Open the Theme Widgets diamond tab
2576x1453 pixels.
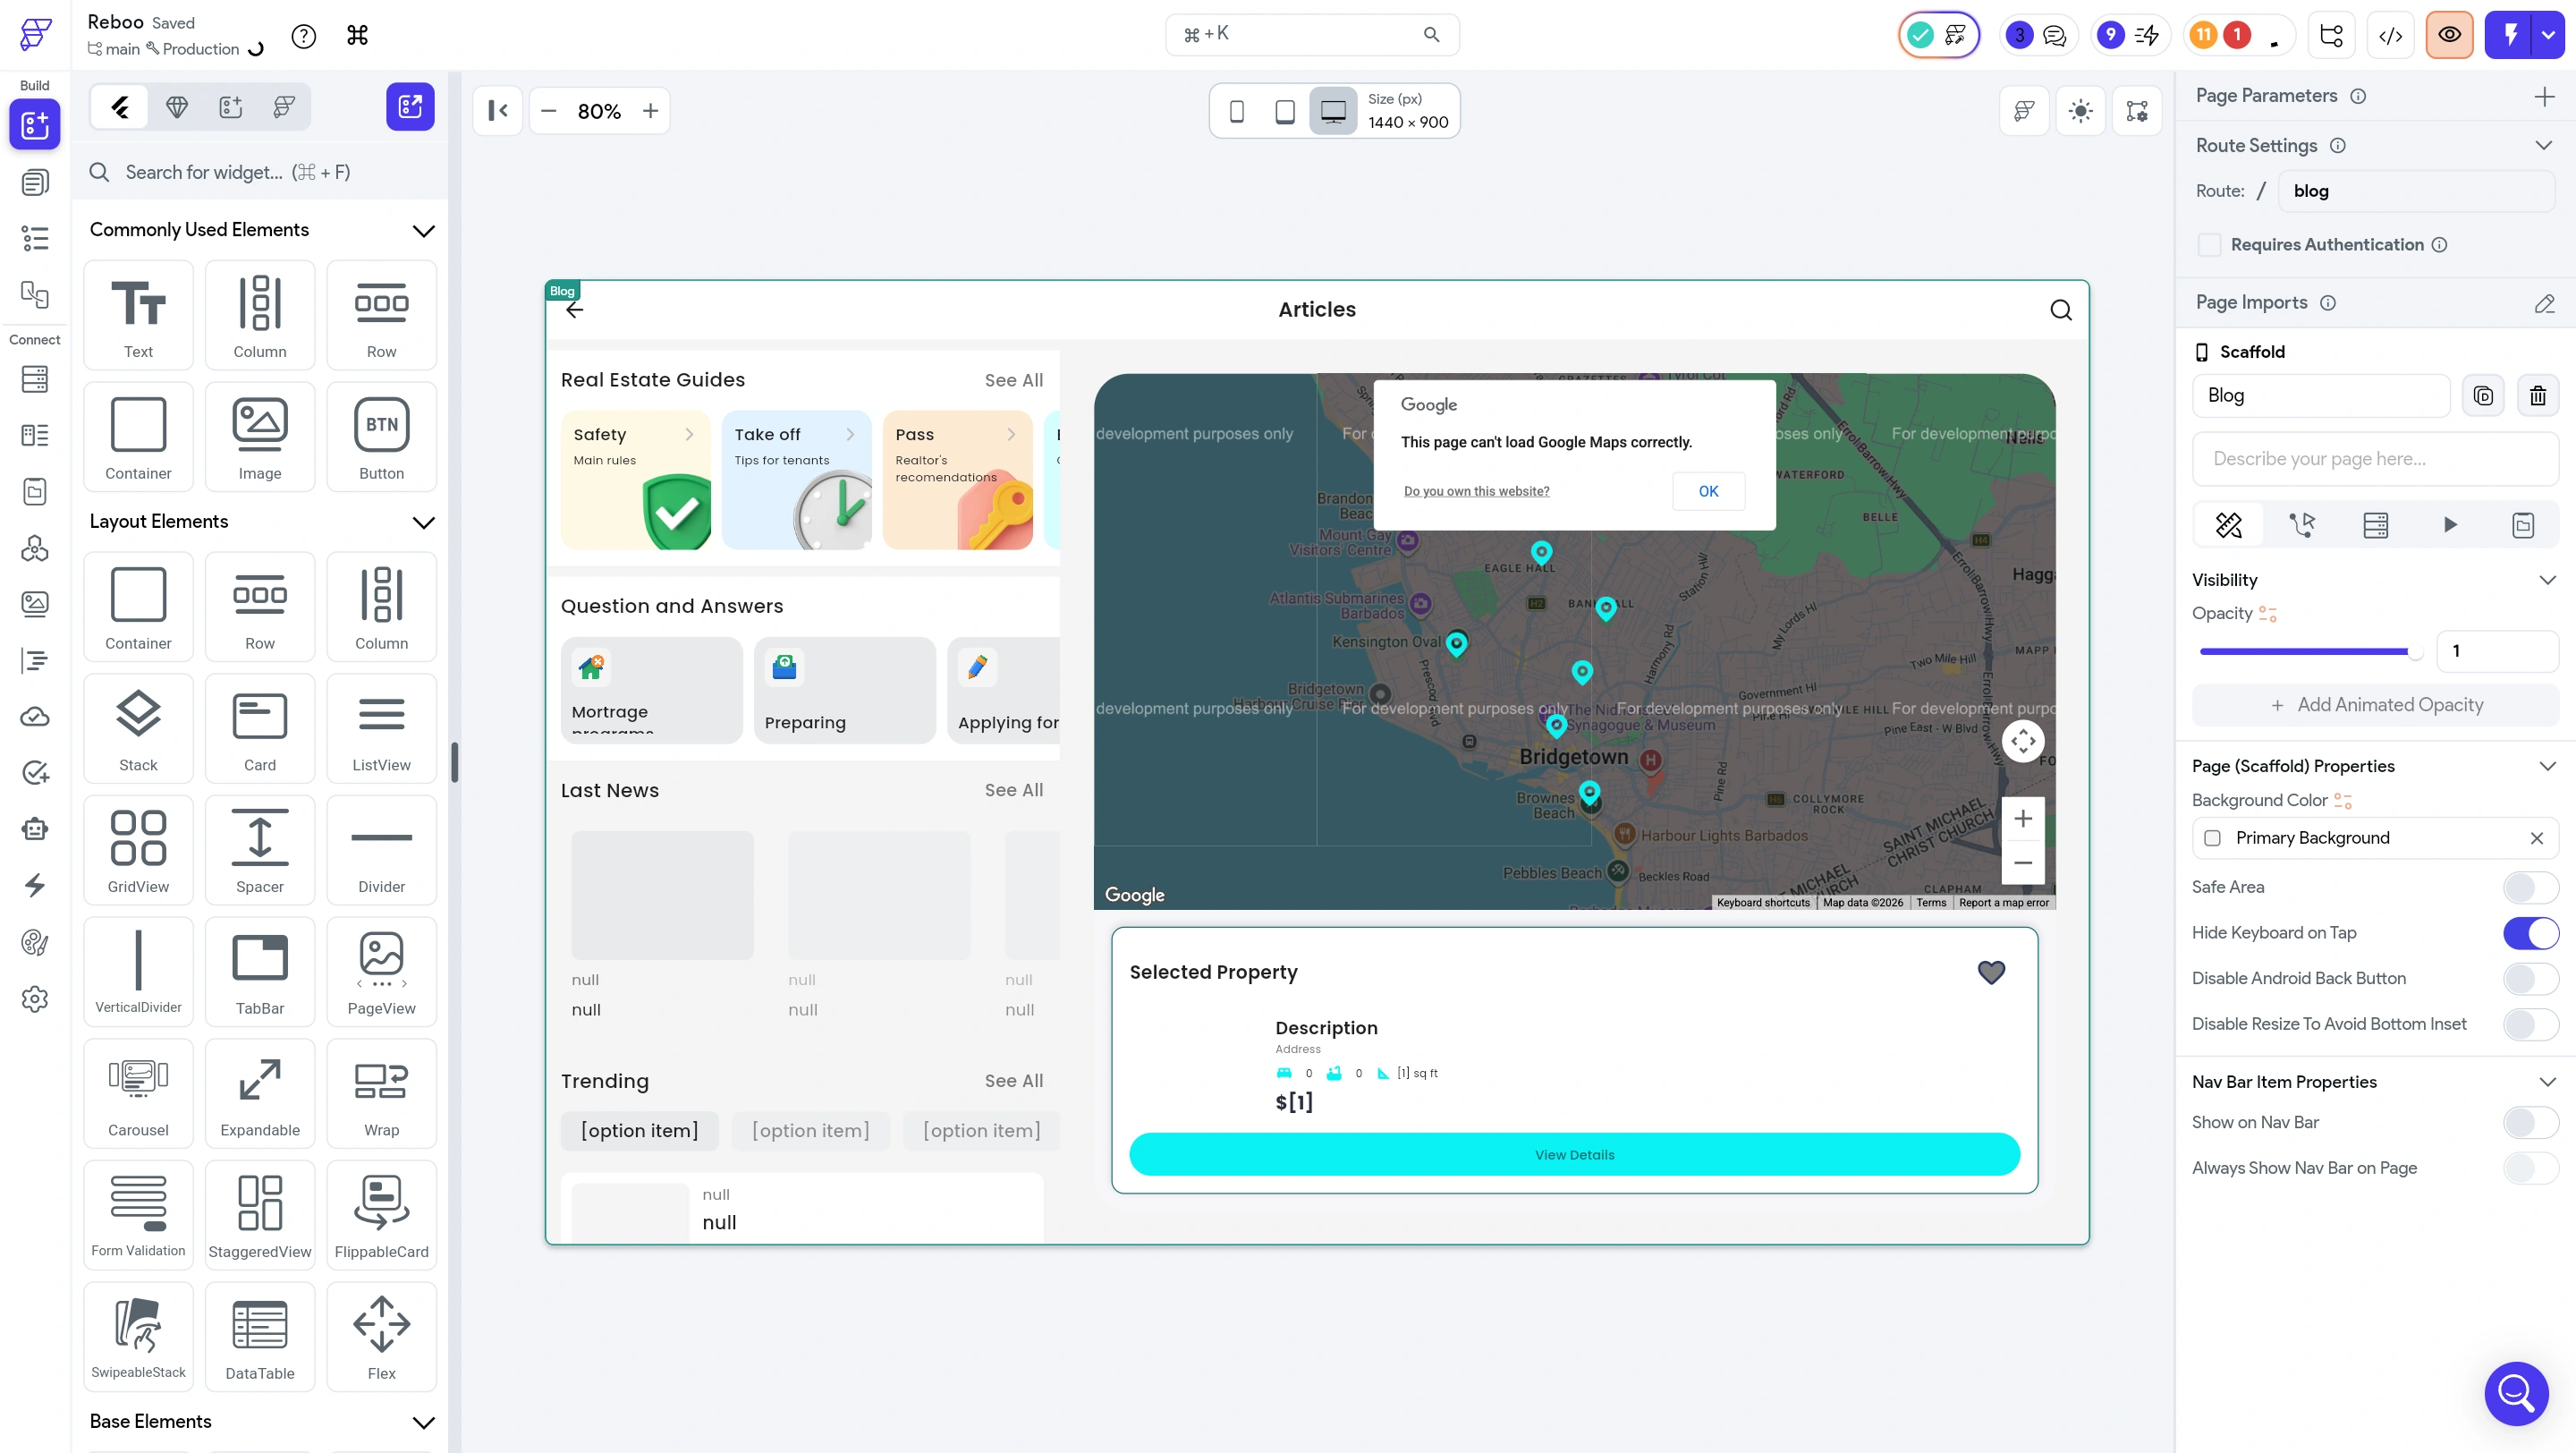177,108
